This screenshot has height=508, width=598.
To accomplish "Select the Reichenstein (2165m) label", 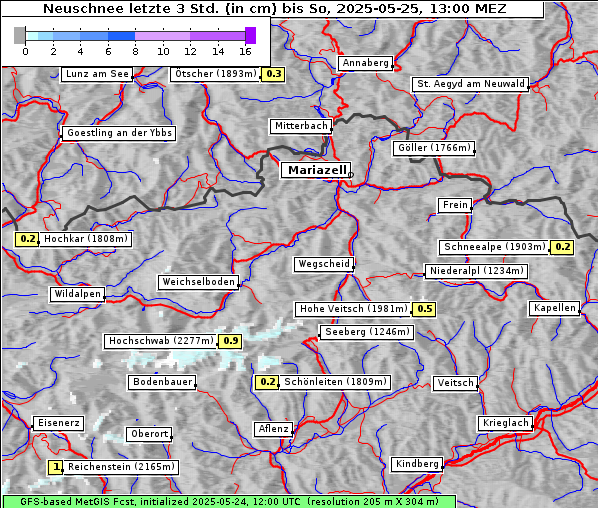I will tap(121, 467).
